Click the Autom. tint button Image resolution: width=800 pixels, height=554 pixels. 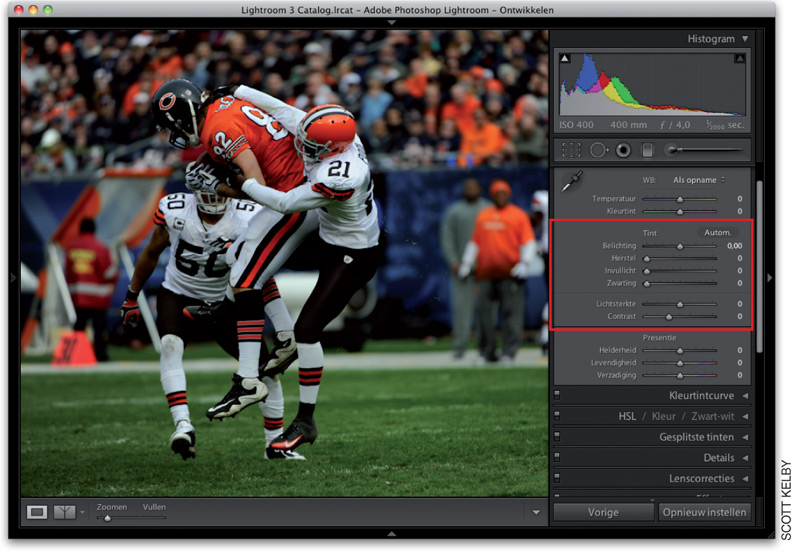click(x=717, y=233)
